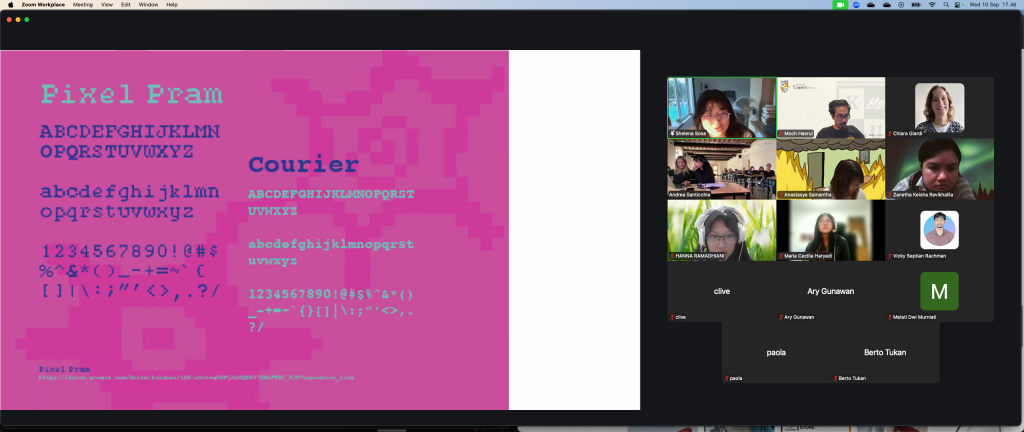The width and height of the screenshot is (1024, 432).
Task: Open the Window menu
Action: coord(148,5)
